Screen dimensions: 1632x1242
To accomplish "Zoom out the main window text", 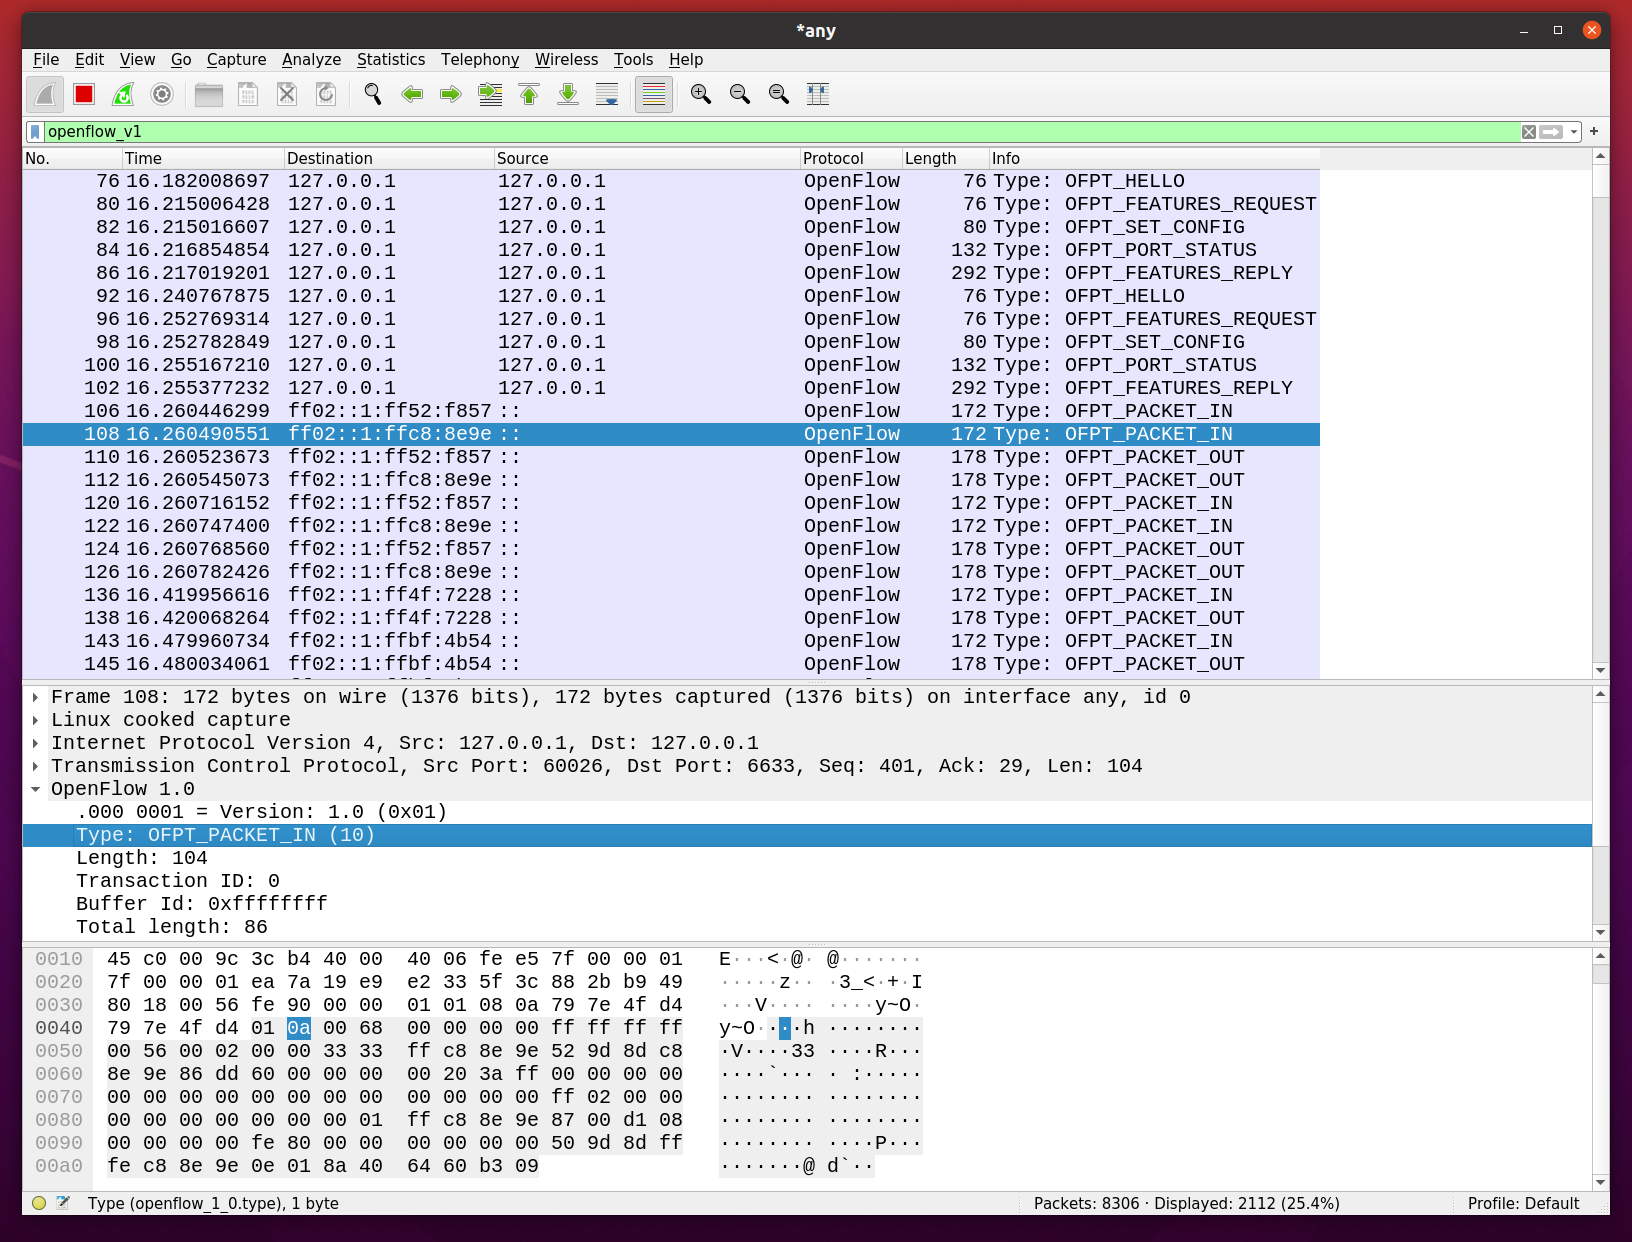I will (740, 94).
